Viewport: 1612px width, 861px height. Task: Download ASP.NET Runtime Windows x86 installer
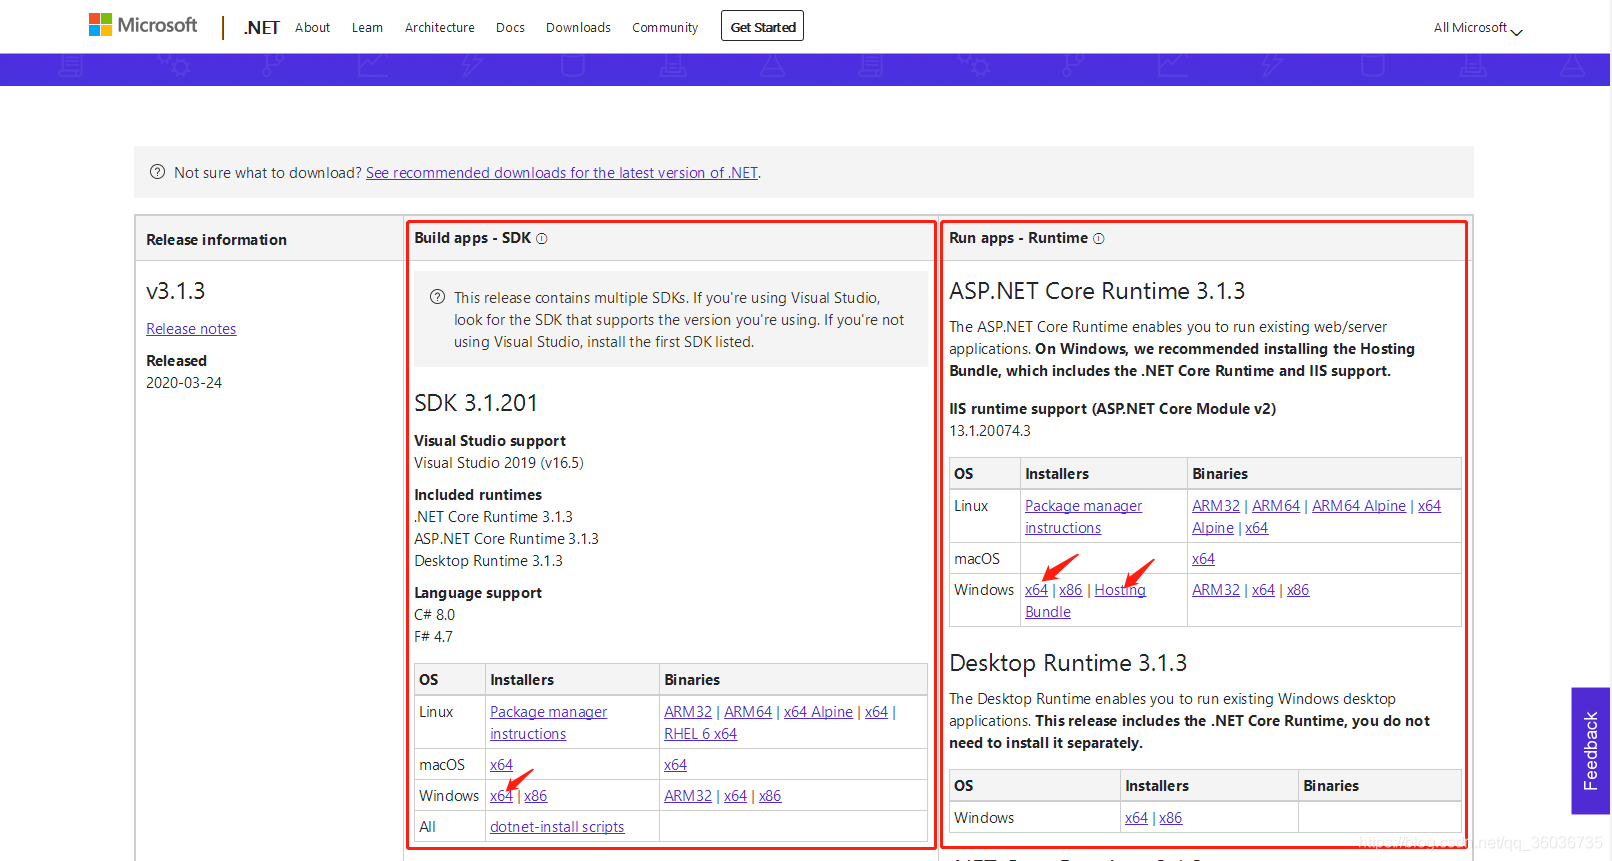coord(1070,590)
